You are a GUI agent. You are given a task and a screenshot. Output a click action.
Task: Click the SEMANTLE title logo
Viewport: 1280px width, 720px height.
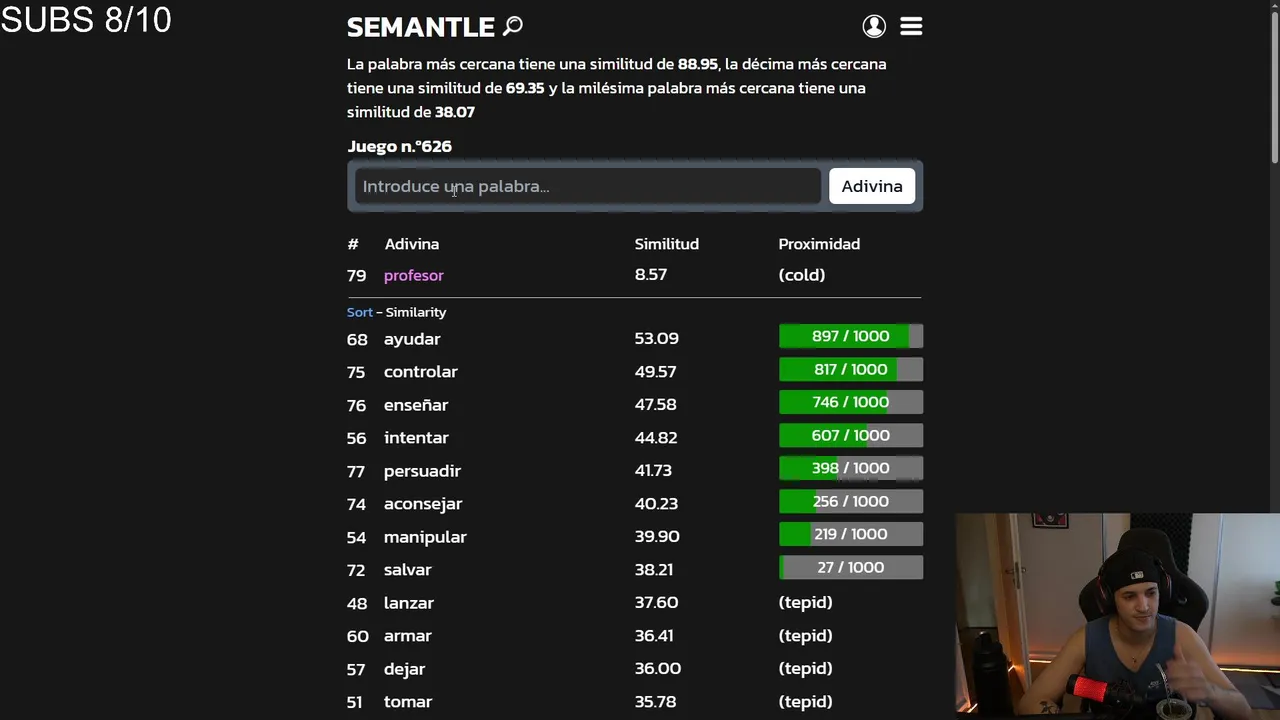pos(420,27)
